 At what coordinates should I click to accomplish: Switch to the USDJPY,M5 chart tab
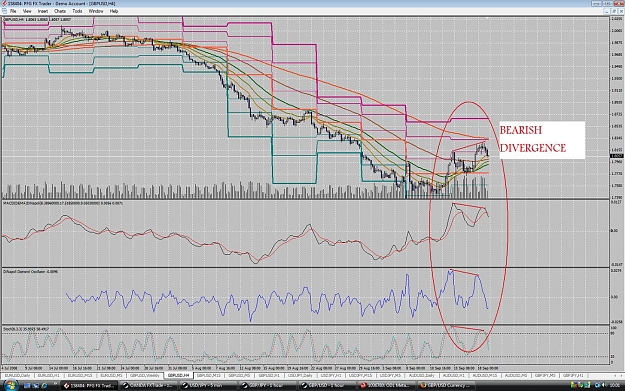point(390,375)
